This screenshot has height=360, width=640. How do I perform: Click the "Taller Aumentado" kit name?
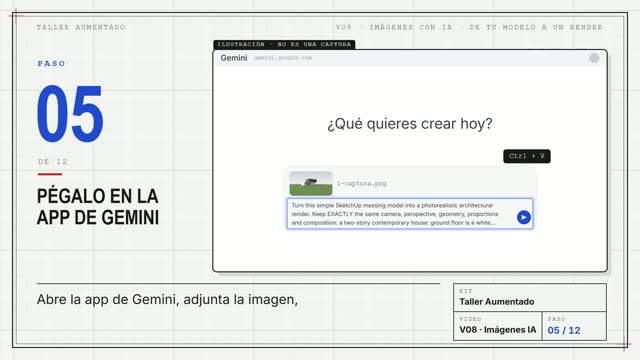[x=497, y=302]
